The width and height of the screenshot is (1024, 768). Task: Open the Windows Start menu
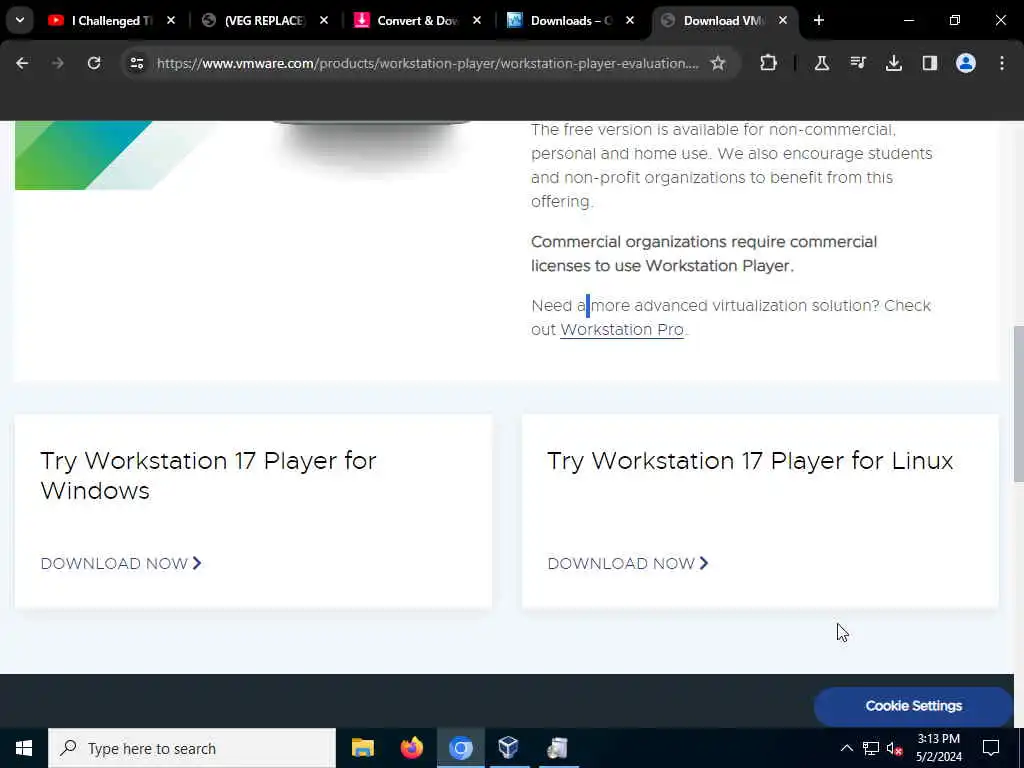[x=24, y=748]
